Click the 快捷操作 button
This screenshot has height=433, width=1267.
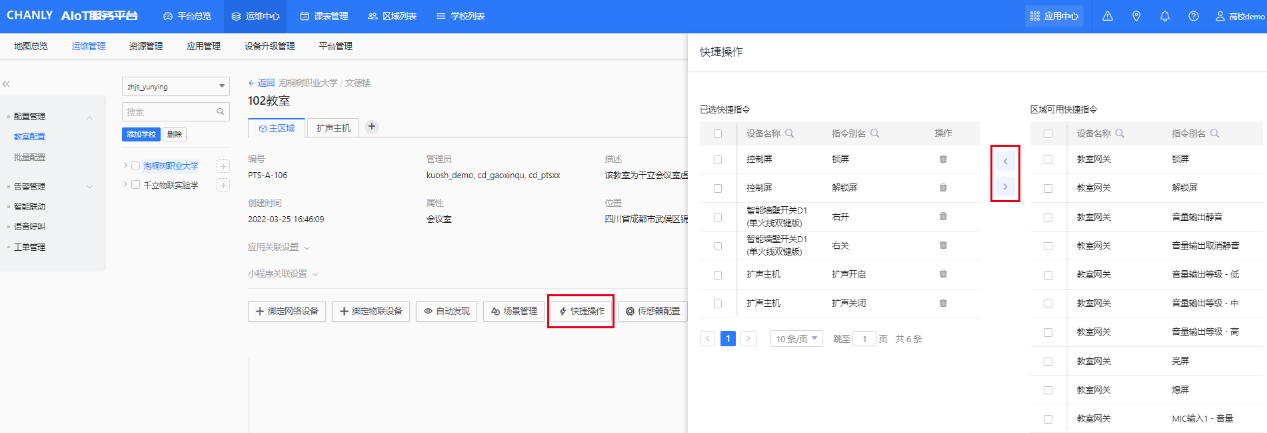tap(581, 311)
